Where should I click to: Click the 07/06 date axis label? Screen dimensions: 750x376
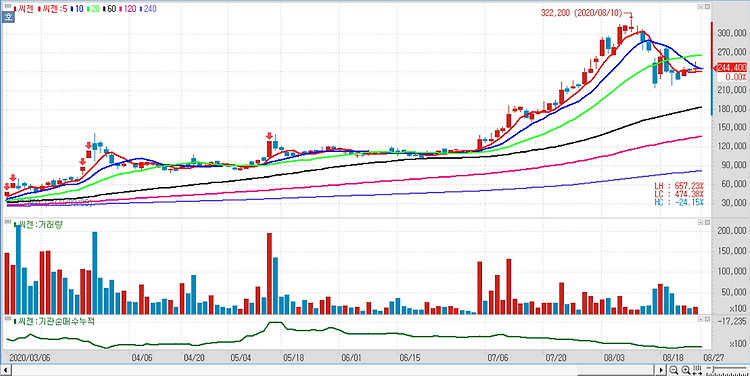[497, 357]
